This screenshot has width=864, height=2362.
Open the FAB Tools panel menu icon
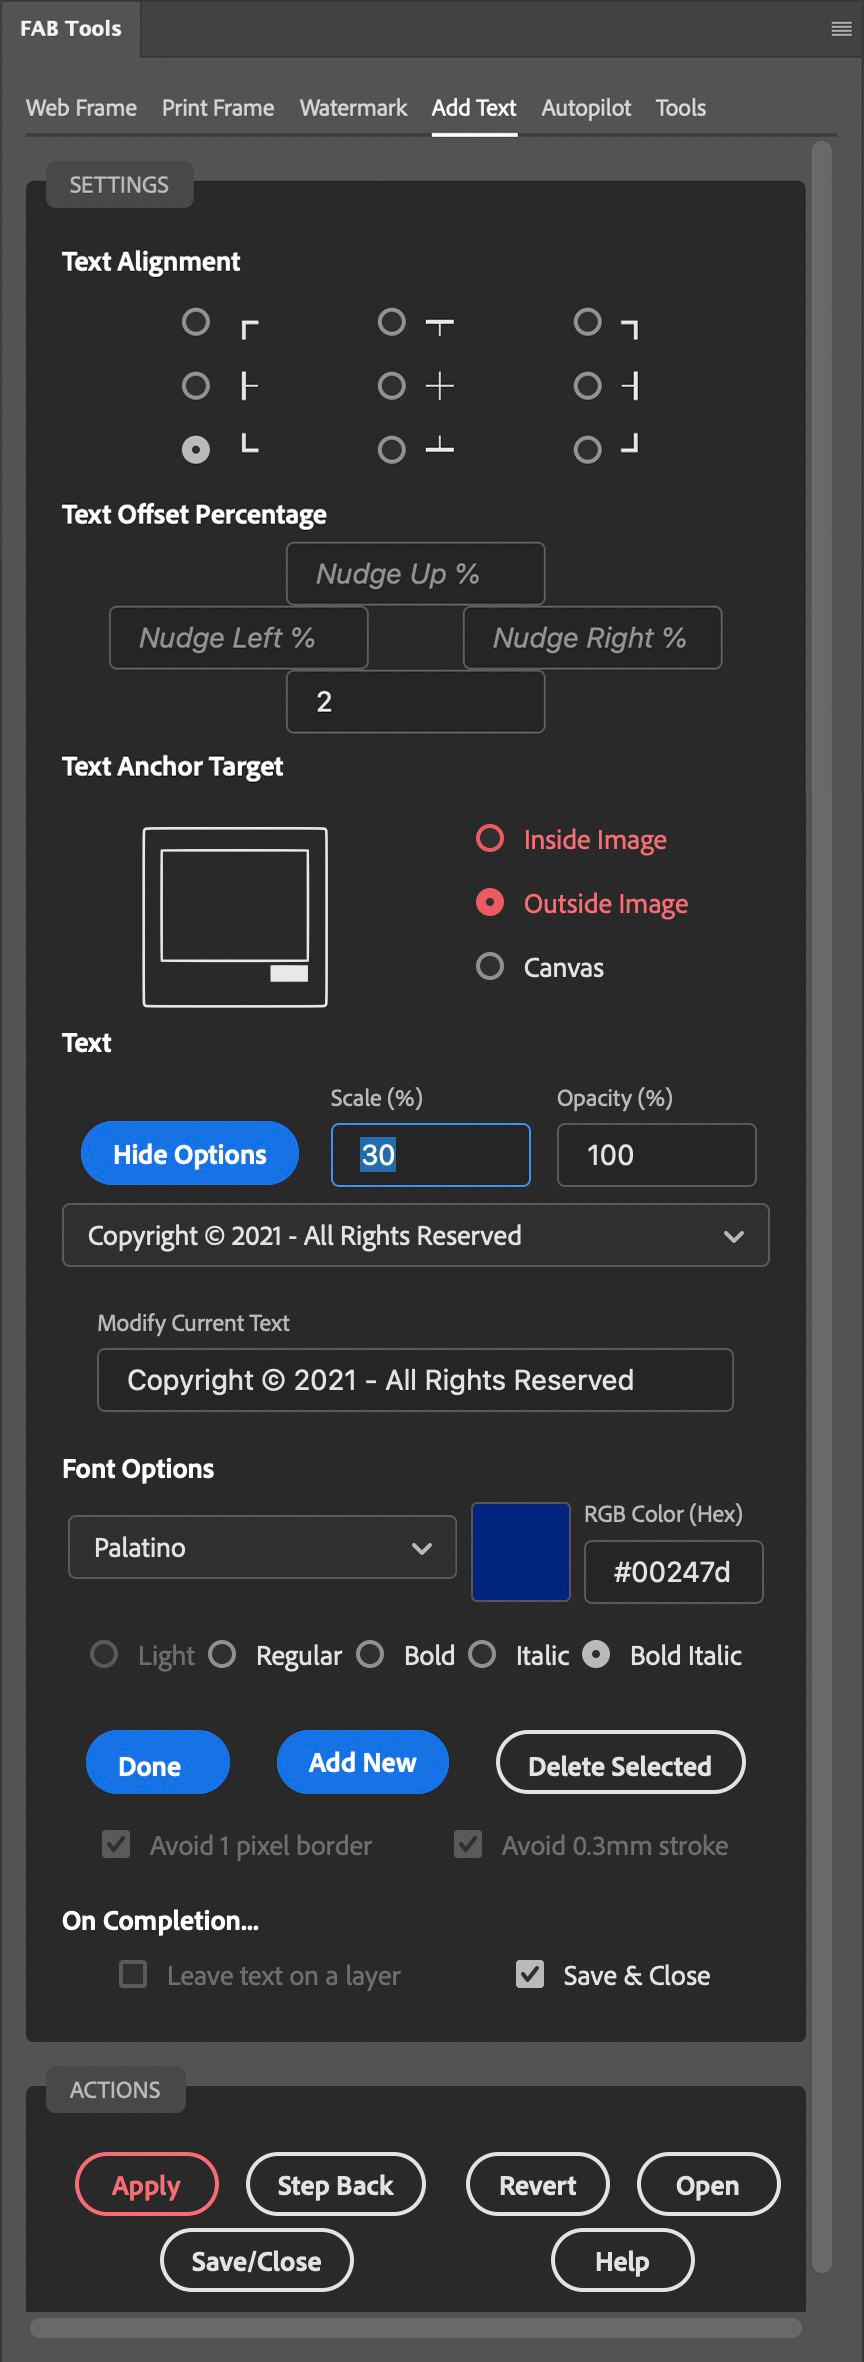pyautogui.click(x=841, y=29)
